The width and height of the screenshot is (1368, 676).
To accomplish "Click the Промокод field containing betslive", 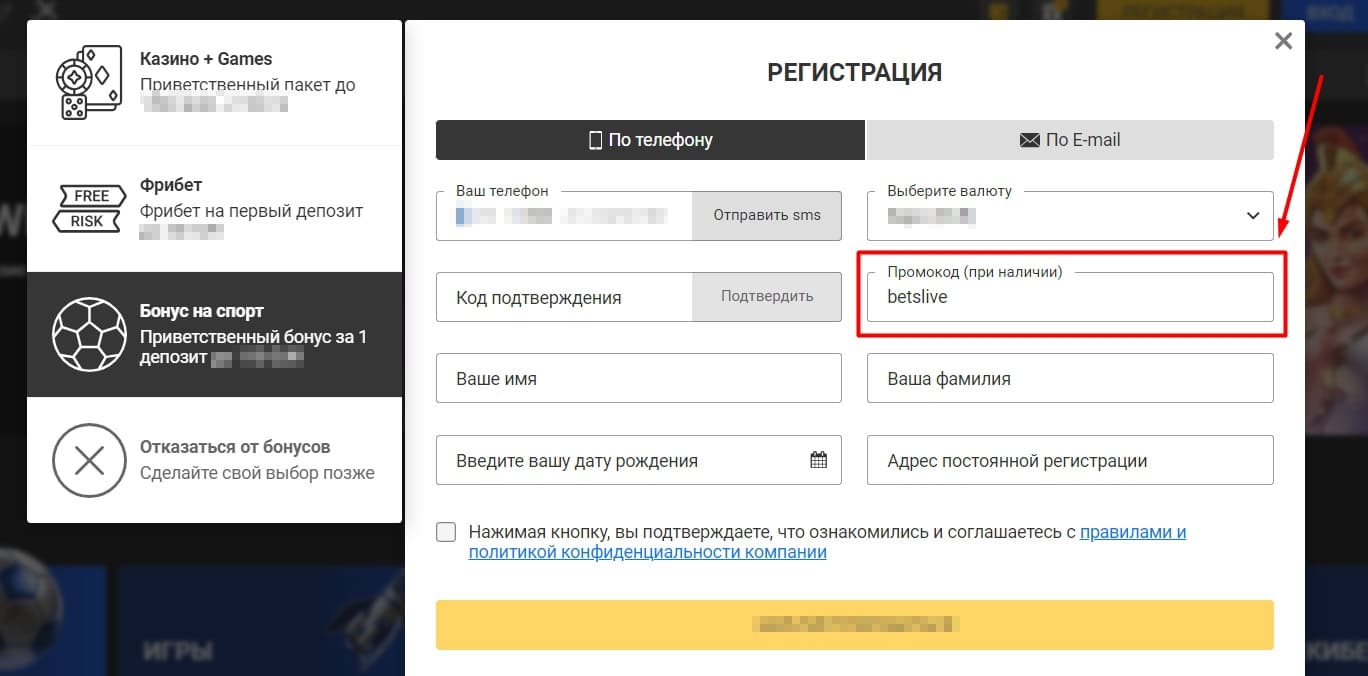I will coord(1070,297).
